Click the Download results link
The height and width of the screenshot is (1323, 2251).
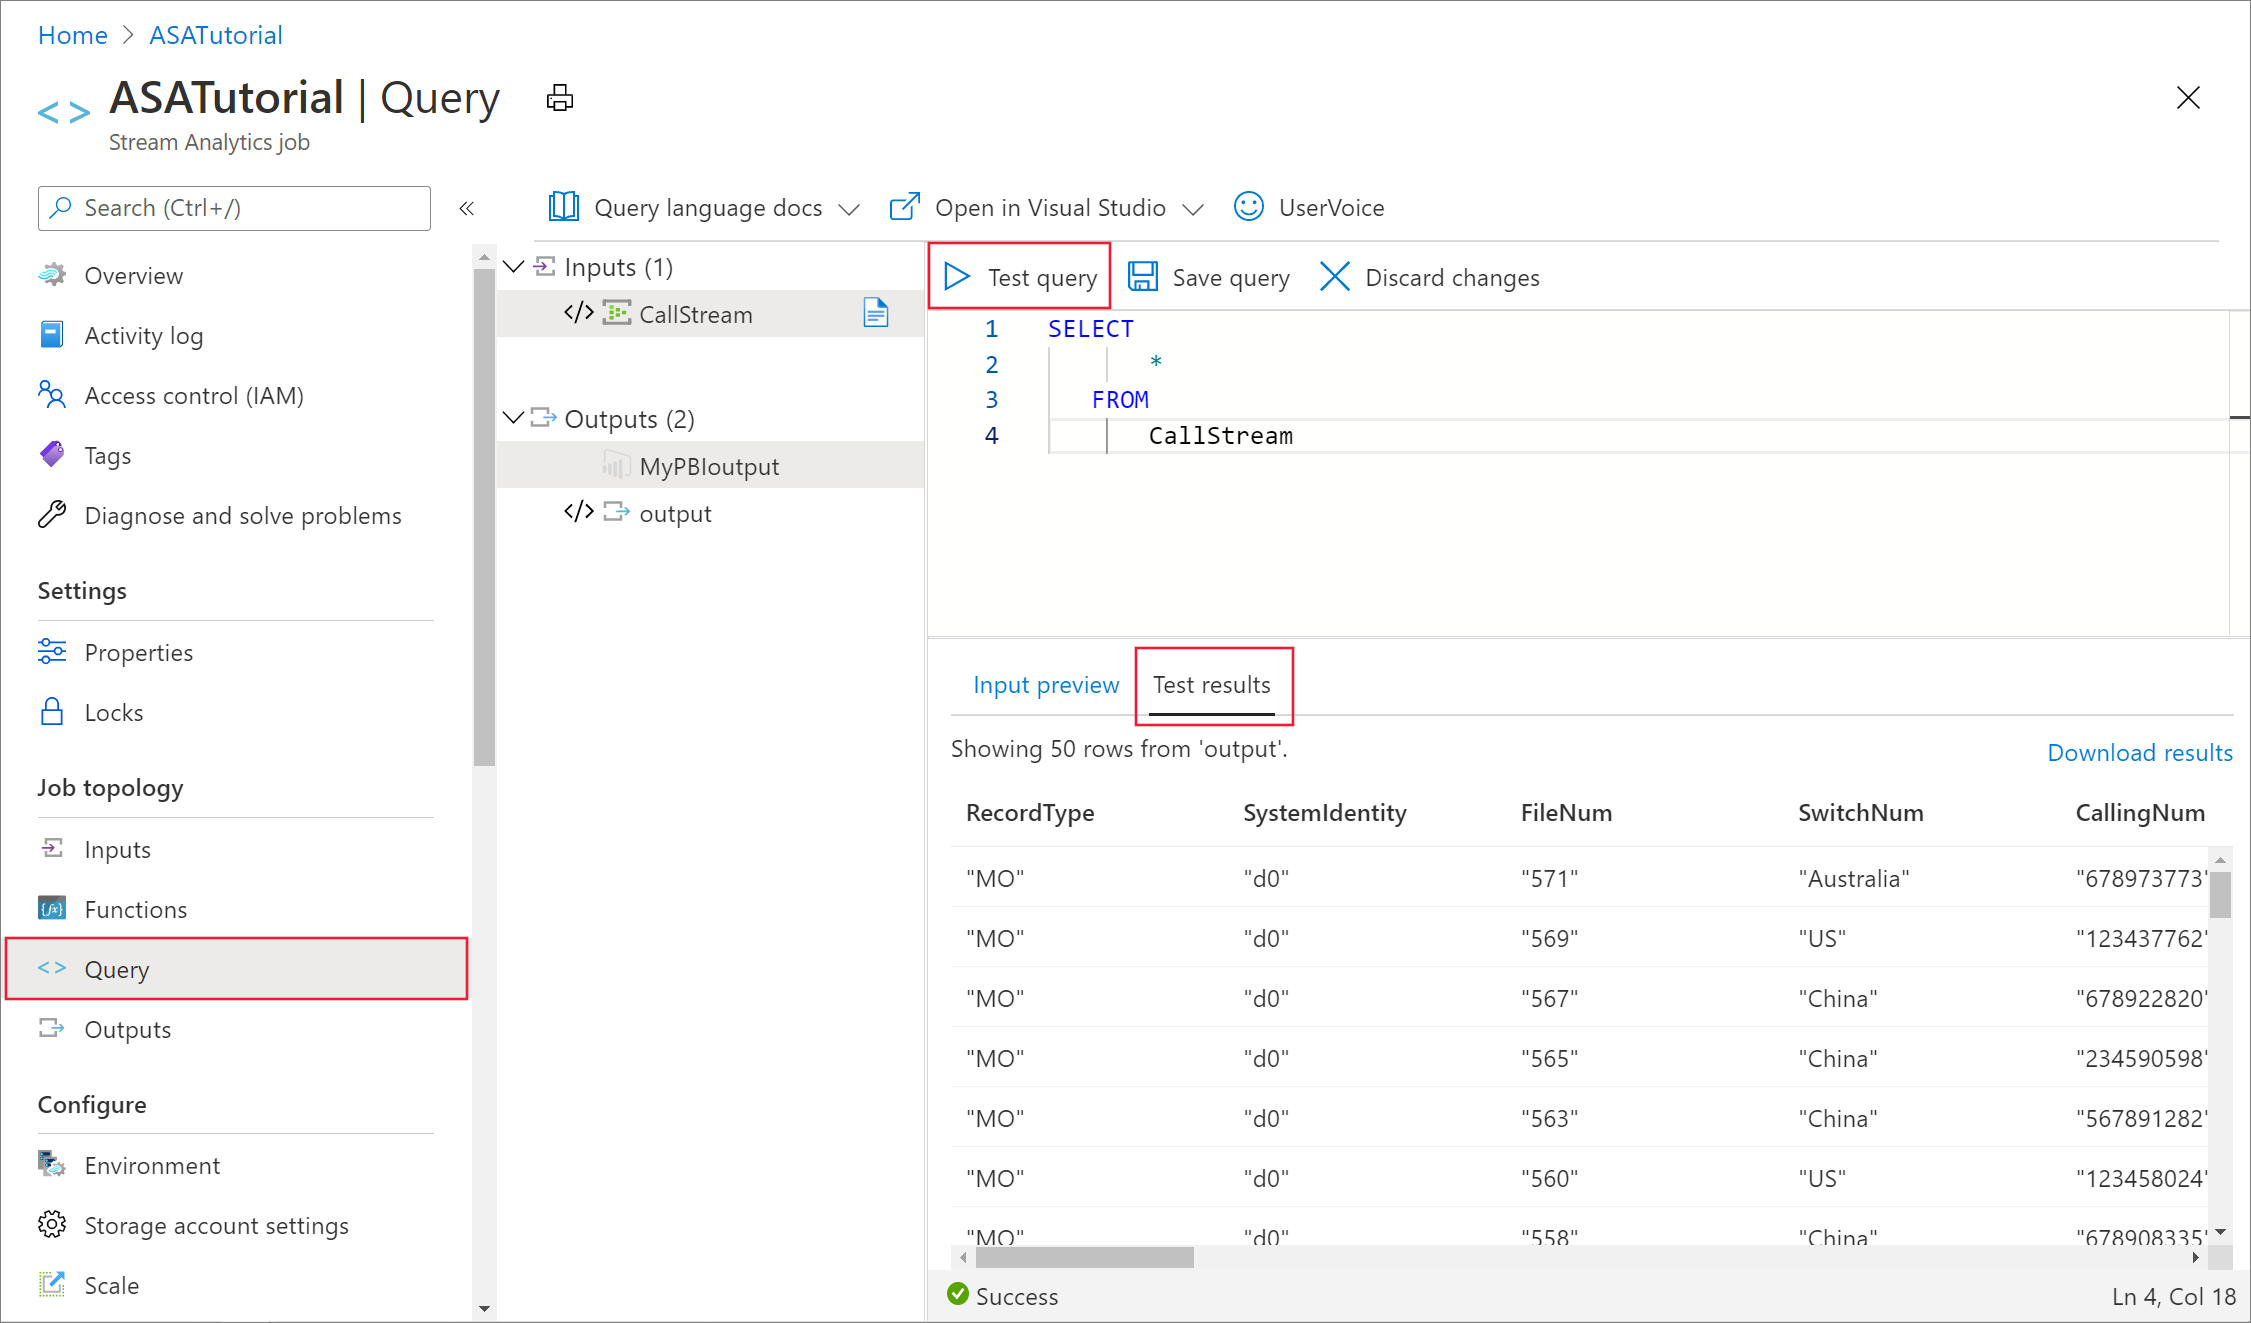click(2138, 751)
